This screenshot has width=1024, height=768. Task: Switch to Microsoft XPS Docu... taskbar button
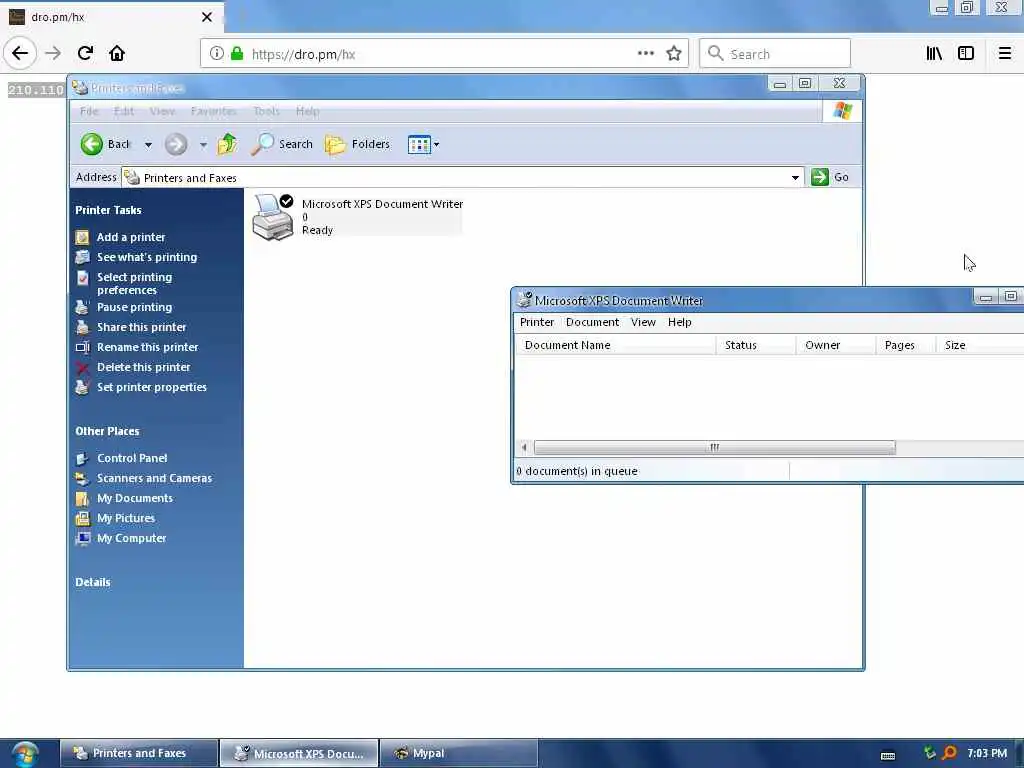point(299,753)
